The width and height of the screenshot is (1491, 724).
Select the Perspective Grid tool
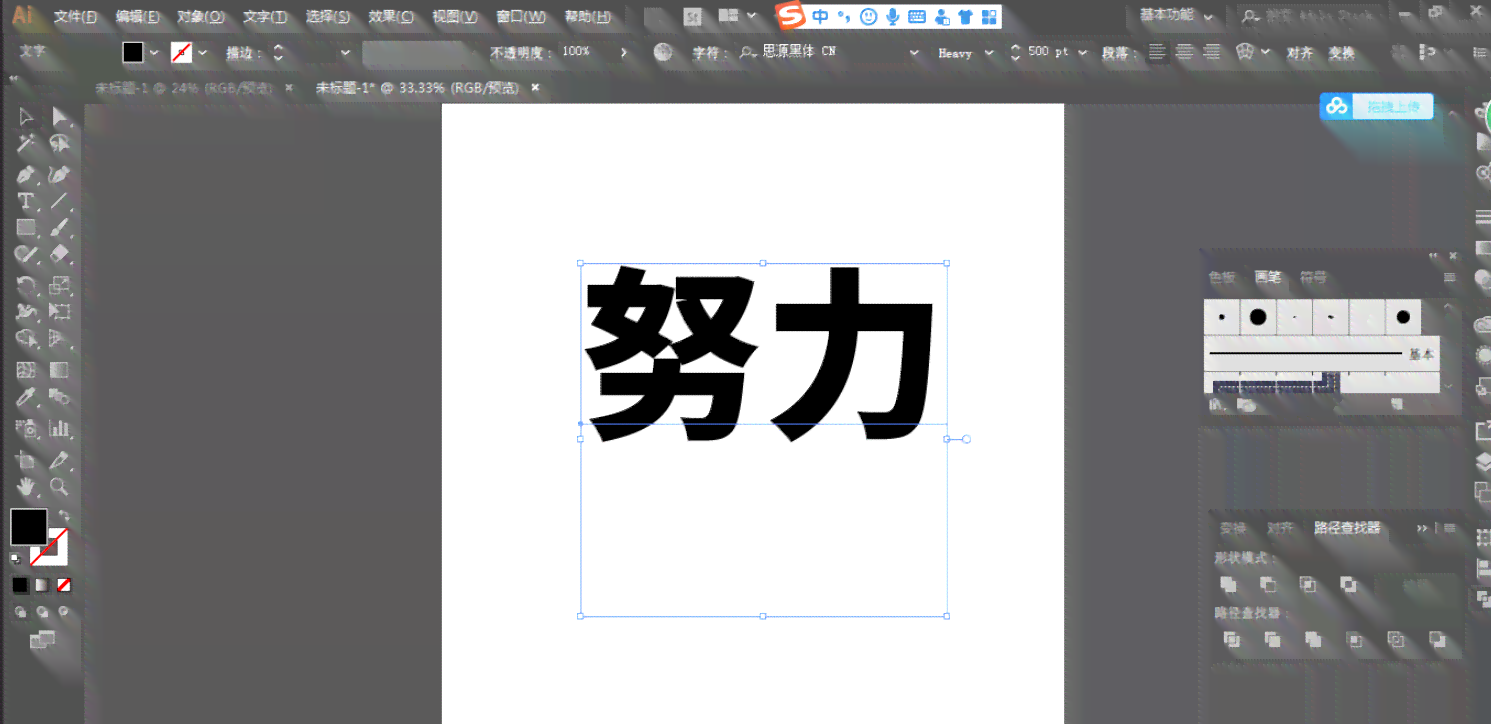pos(61,341)
